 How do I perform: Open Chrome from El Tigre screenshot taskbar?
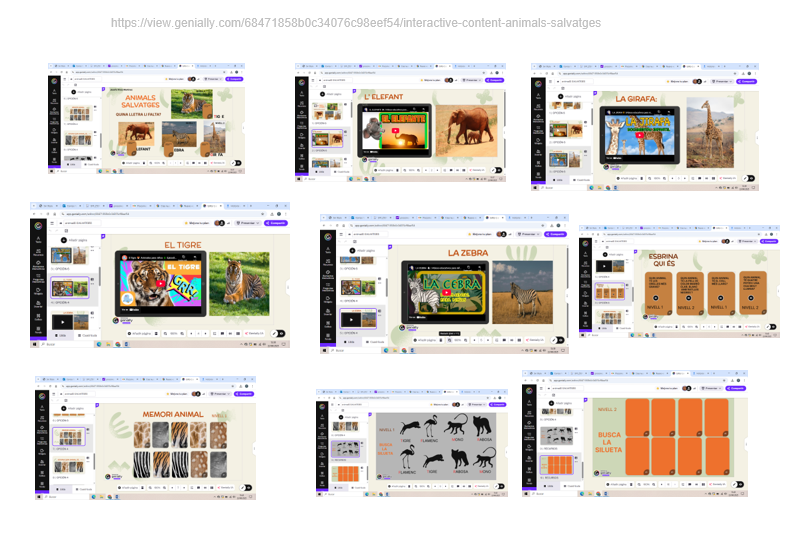[117, 344]
